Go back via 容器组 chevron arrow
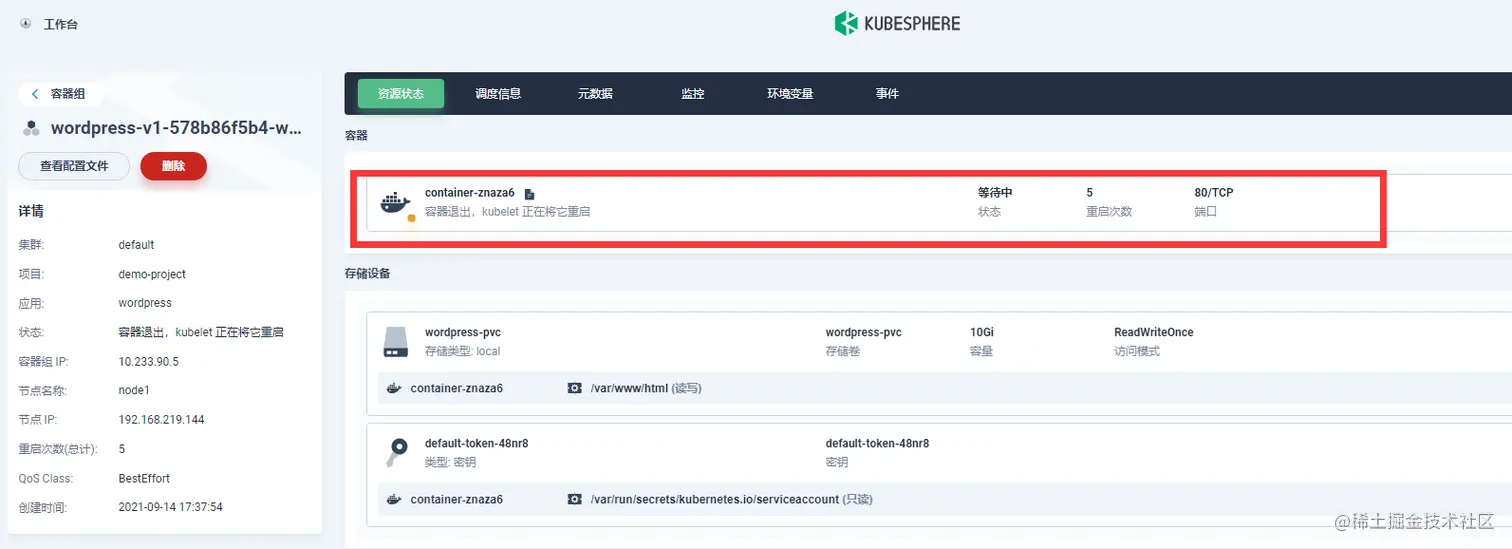 [x=35, y=94]
